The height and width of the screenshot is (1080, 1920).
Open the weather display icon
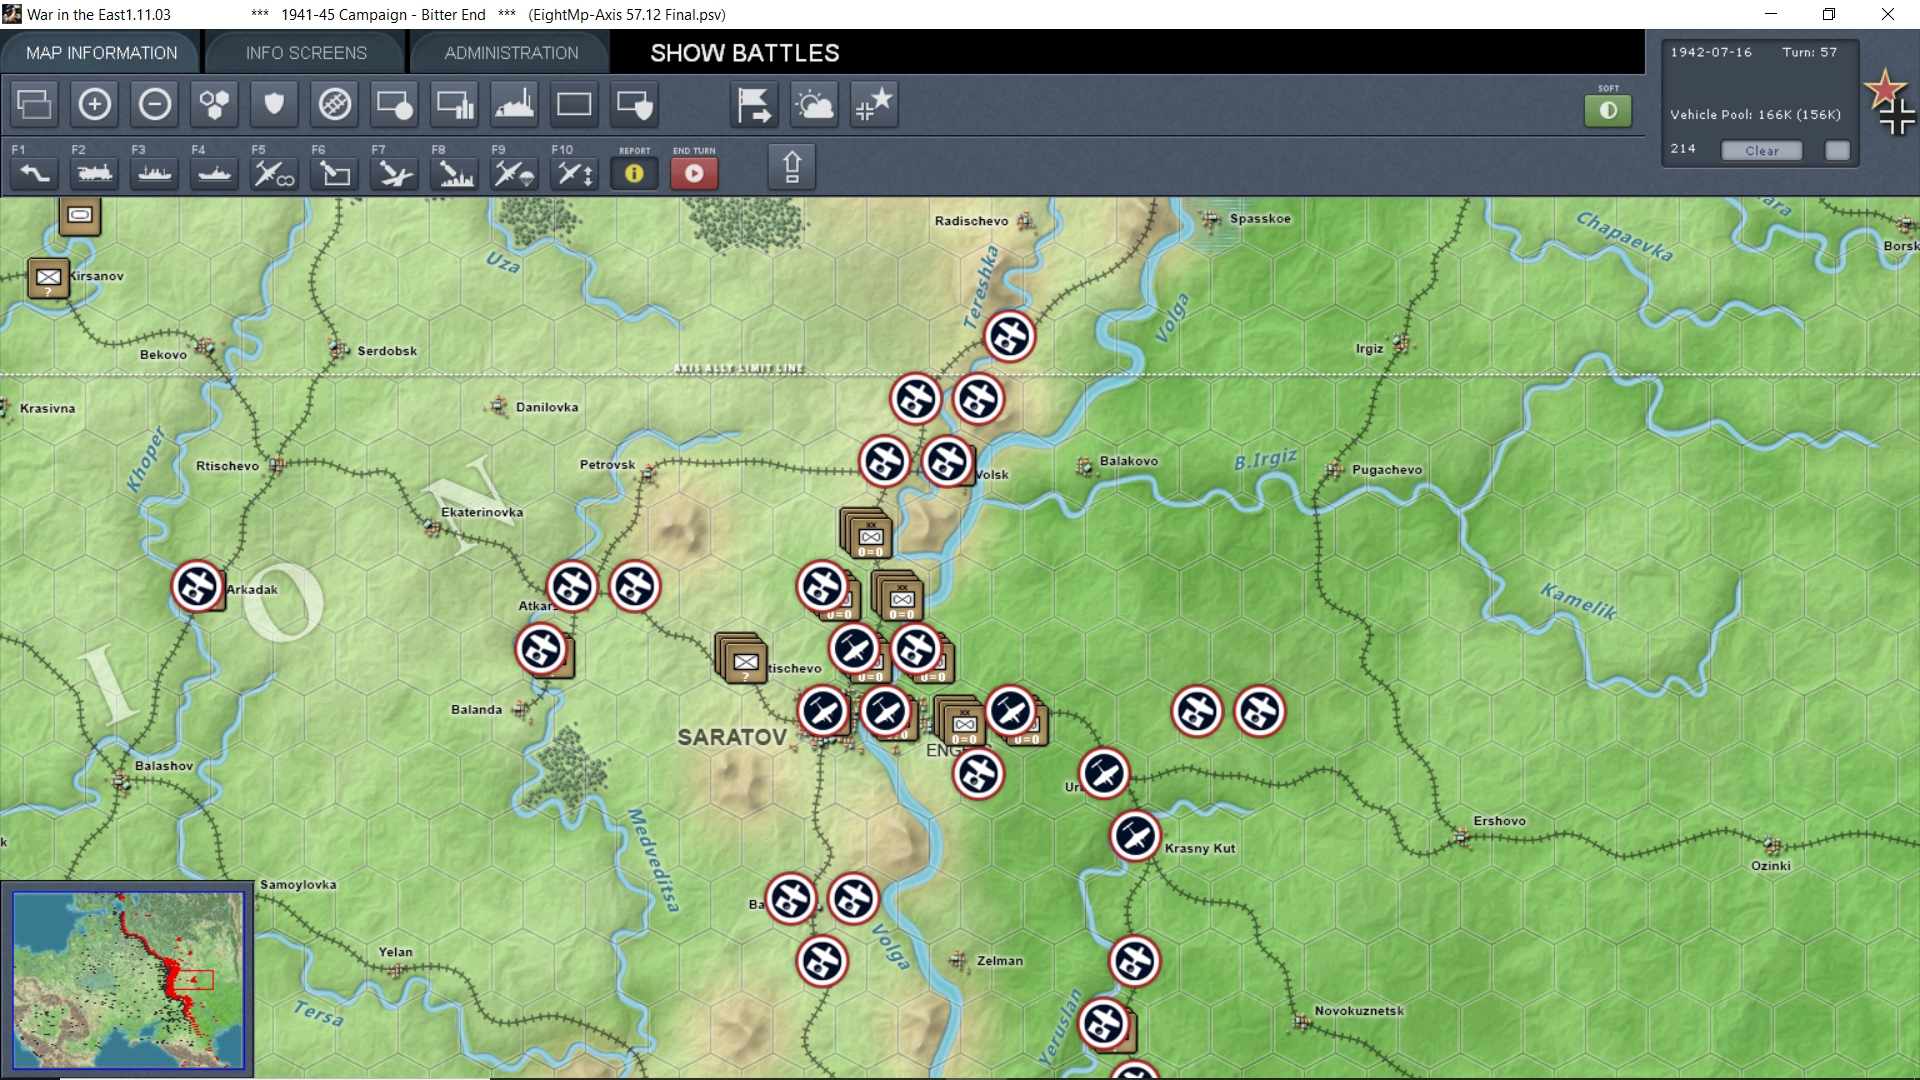pos(814,104)
